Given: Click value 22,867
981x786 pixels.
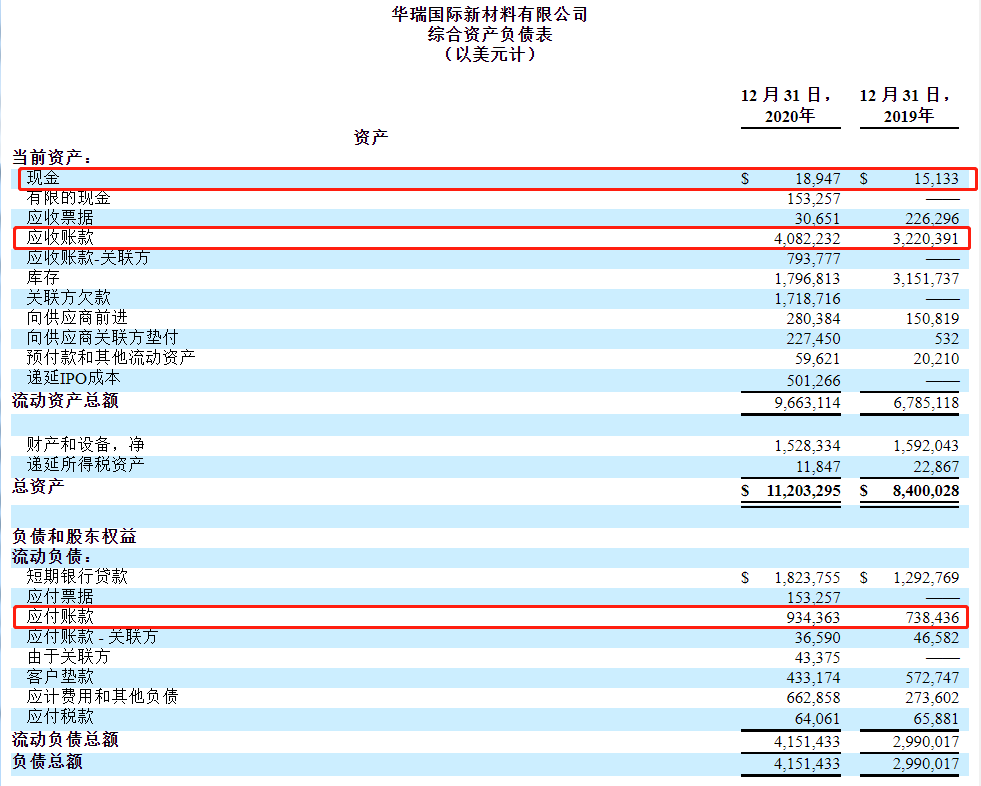Looking at the screenshot, I should click(936, 467).
